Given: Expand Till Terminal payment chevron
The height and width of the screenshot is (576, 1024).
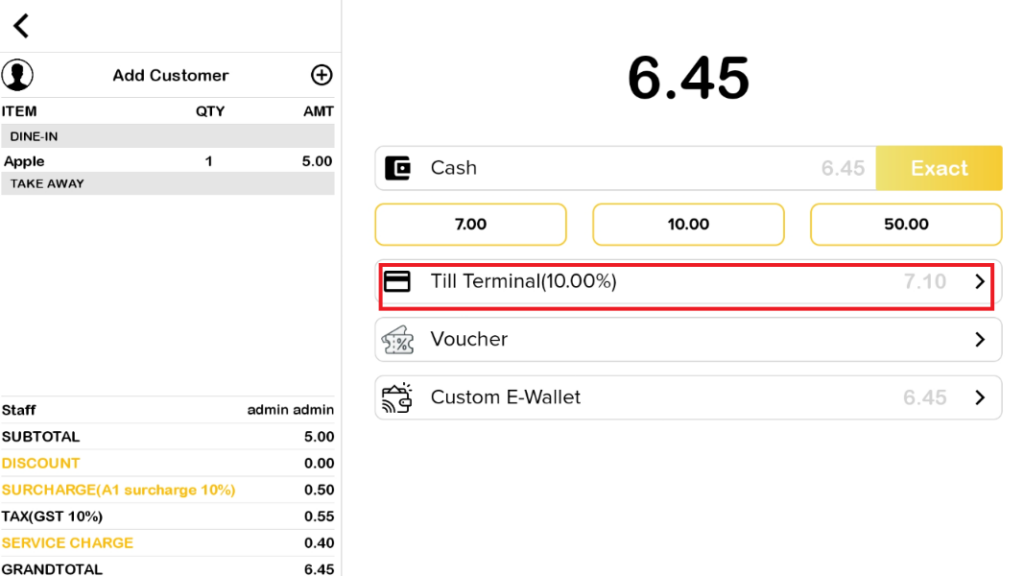Looking at the screenshot, I should tap(980, 282).
